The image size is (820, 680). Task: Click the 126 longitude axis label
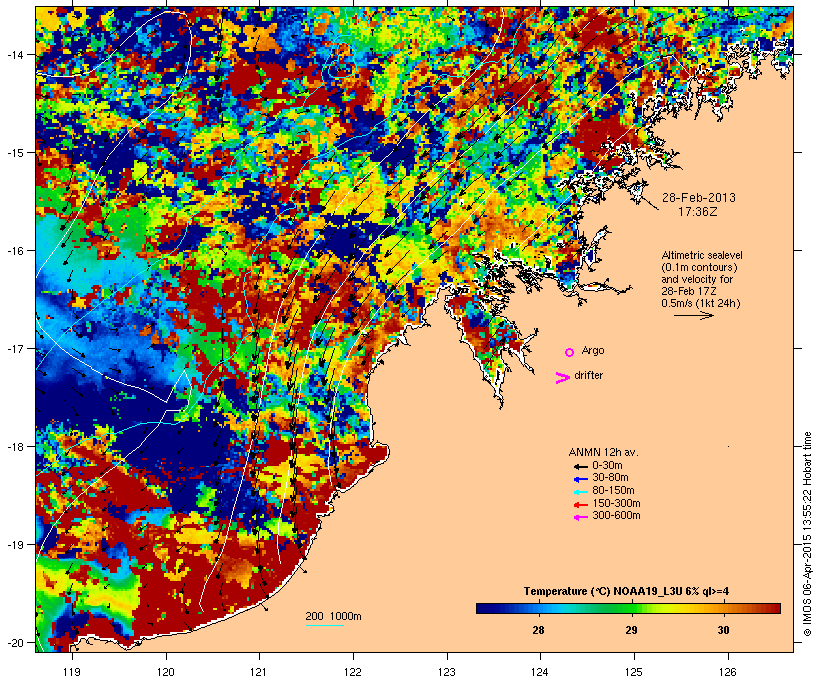coord(728,672)
